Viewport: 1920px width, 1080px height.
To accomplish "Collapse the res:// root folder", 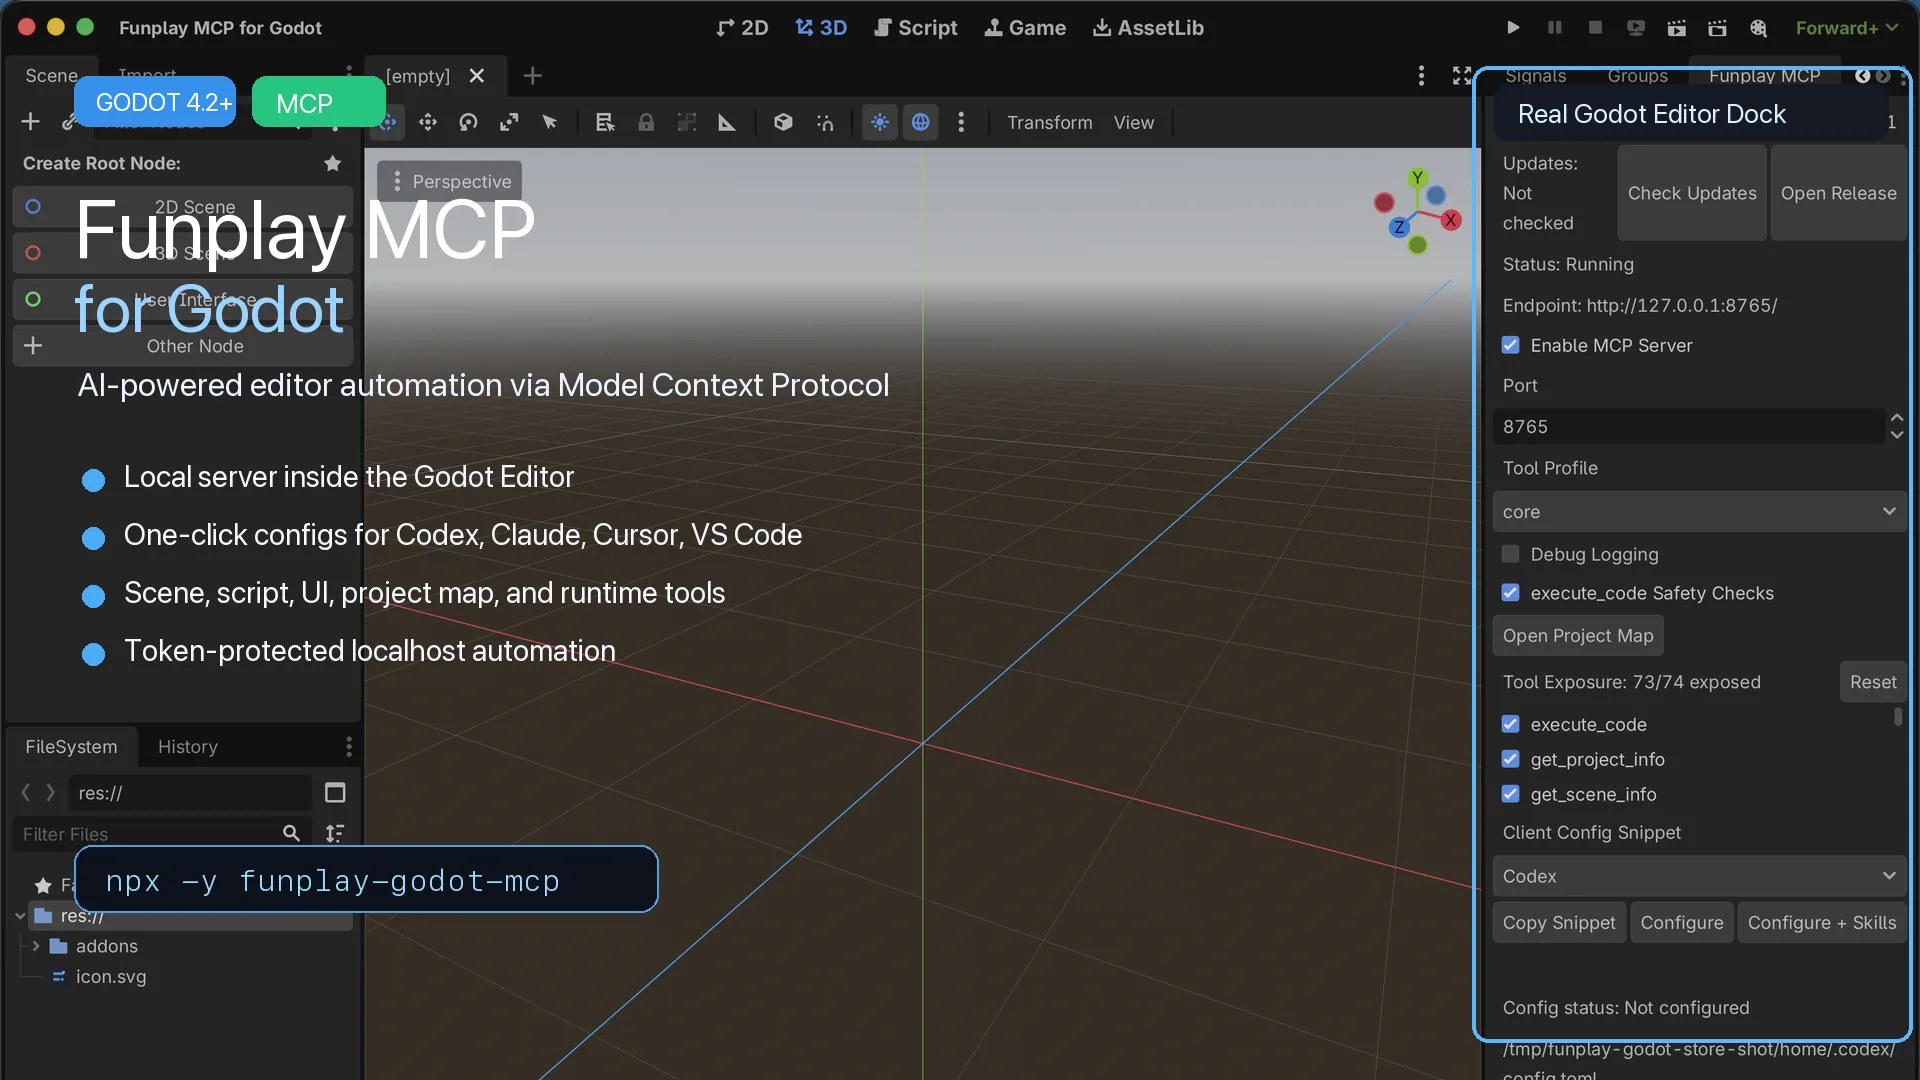I will [20, 915].
